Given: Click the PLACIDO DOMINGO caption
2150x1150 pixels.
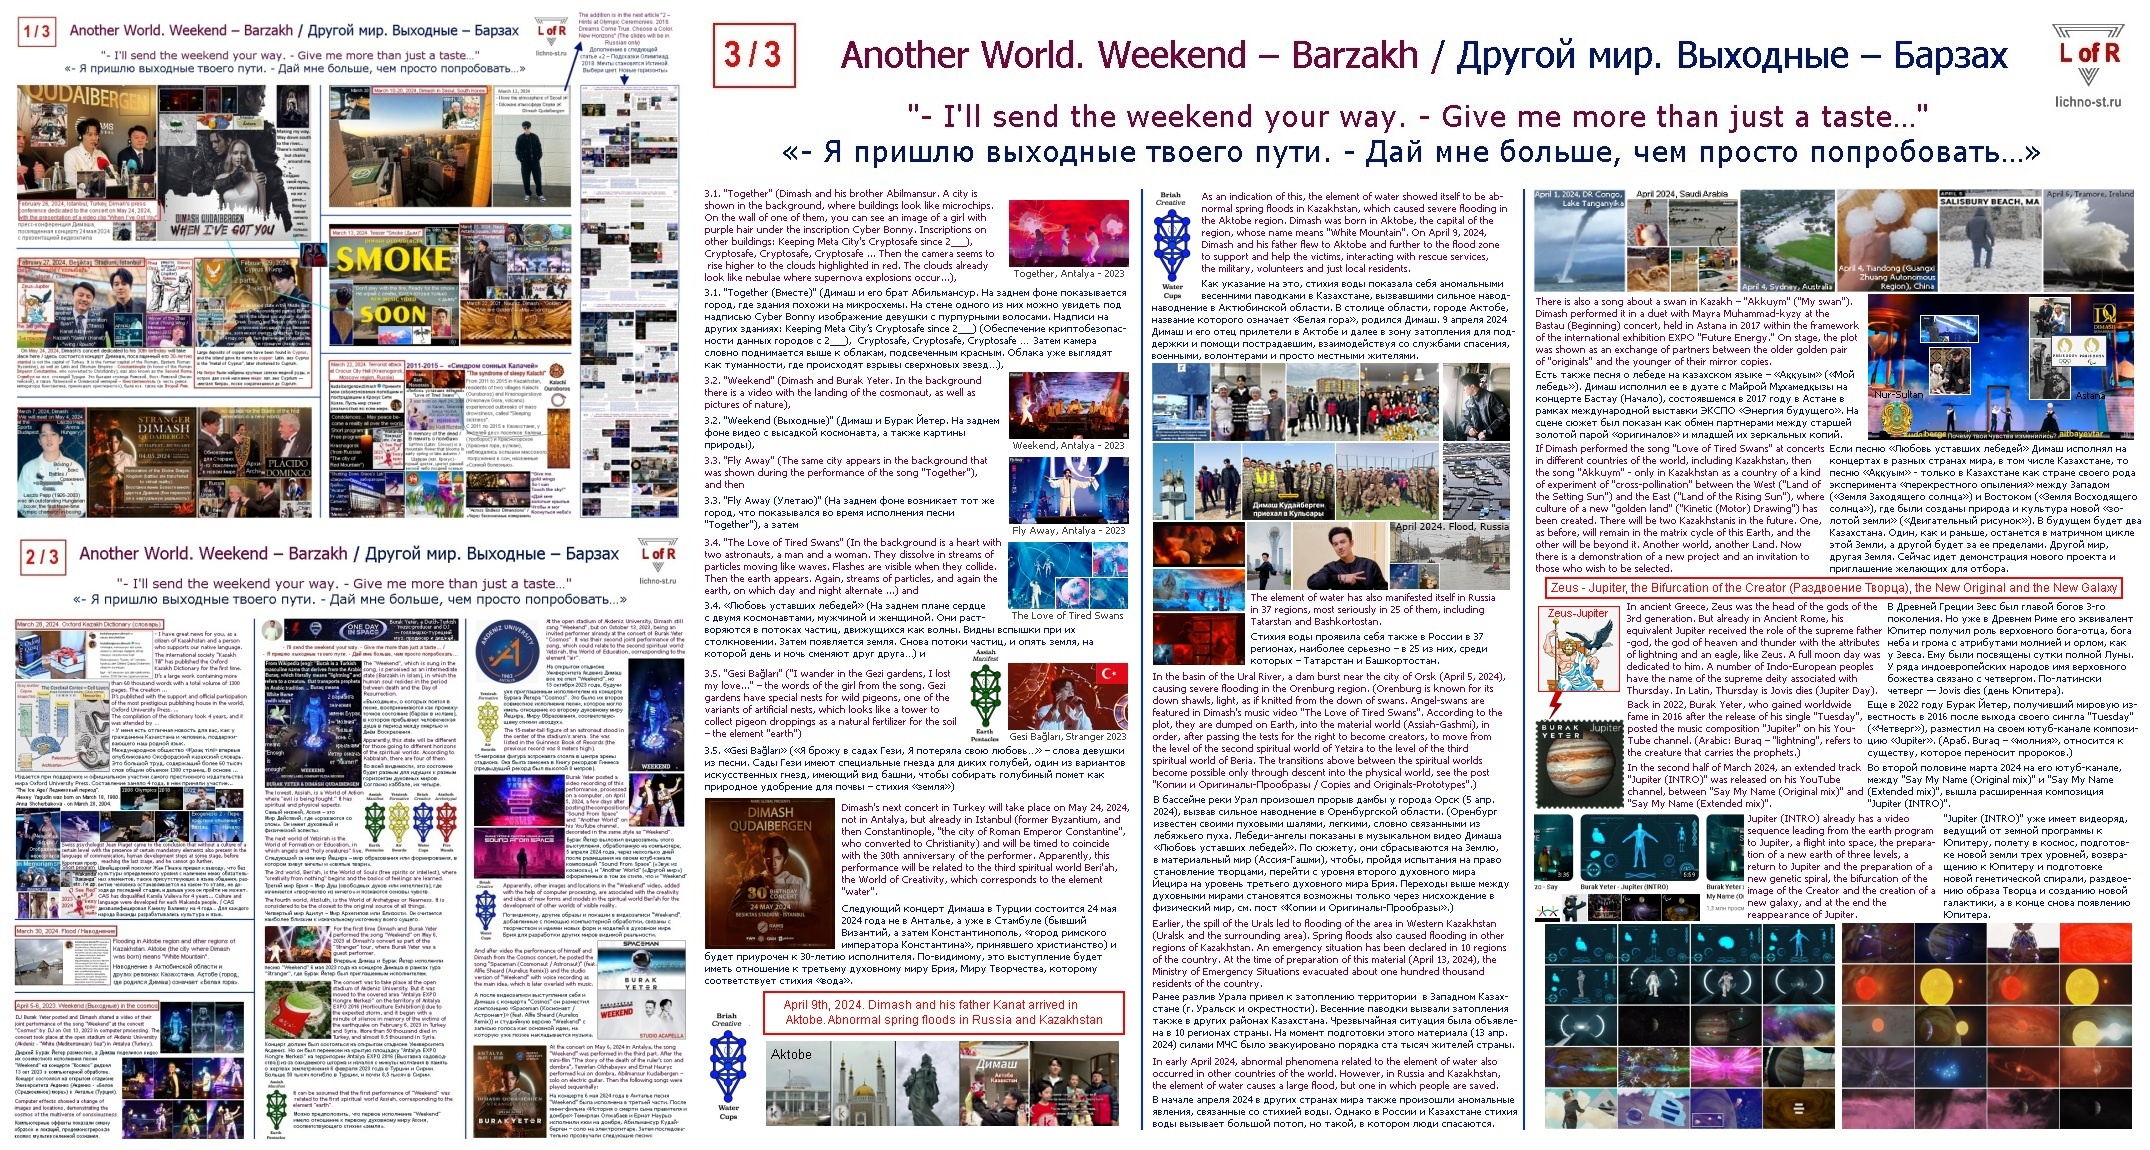Looking at the screenshot, I should [289, 467].
